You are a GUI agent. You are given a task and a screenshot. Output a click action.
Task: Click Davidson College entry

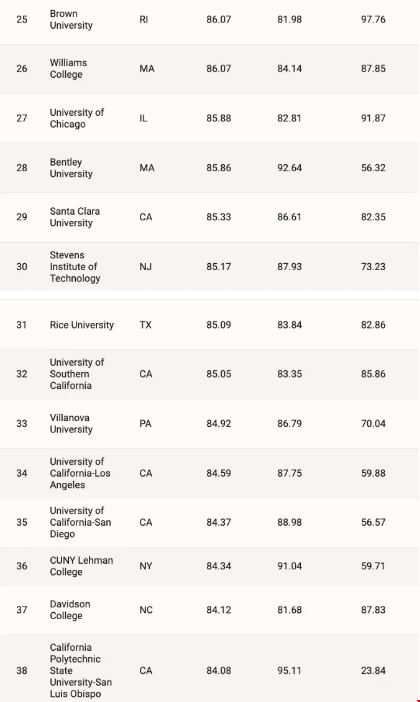[x=70, y=610]
